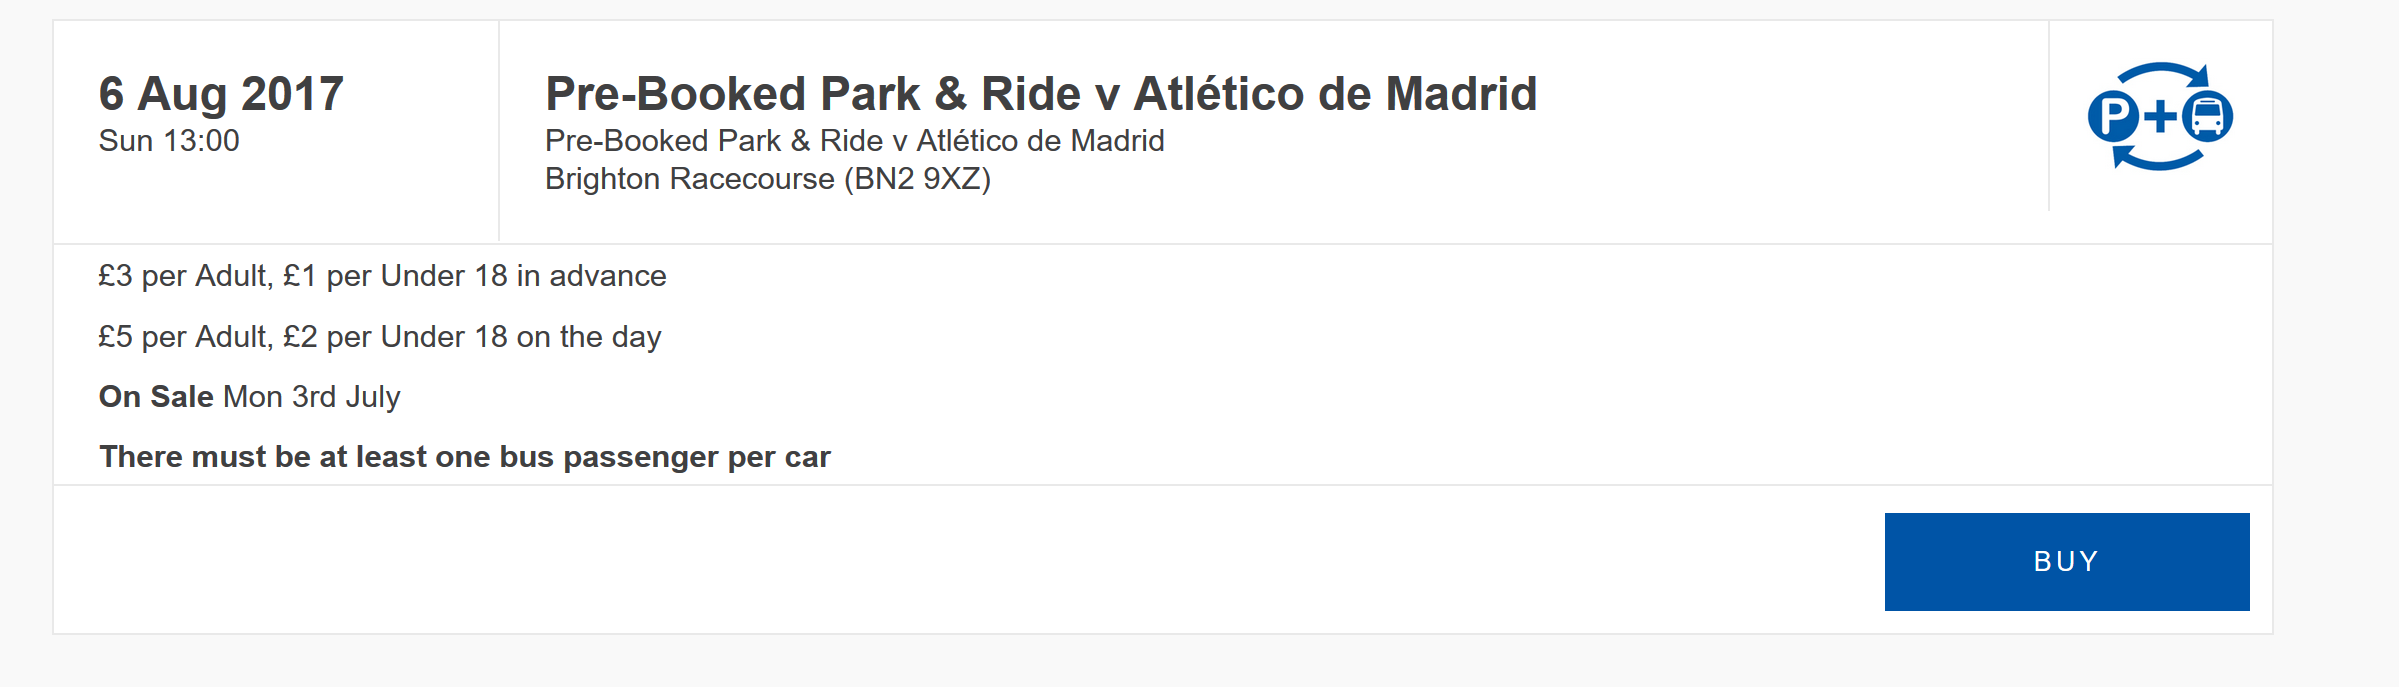The image size is (2399, 687).
Task: Click the Pre-Booked Park & Ride subtitle line
Action: tap(854, 141)
